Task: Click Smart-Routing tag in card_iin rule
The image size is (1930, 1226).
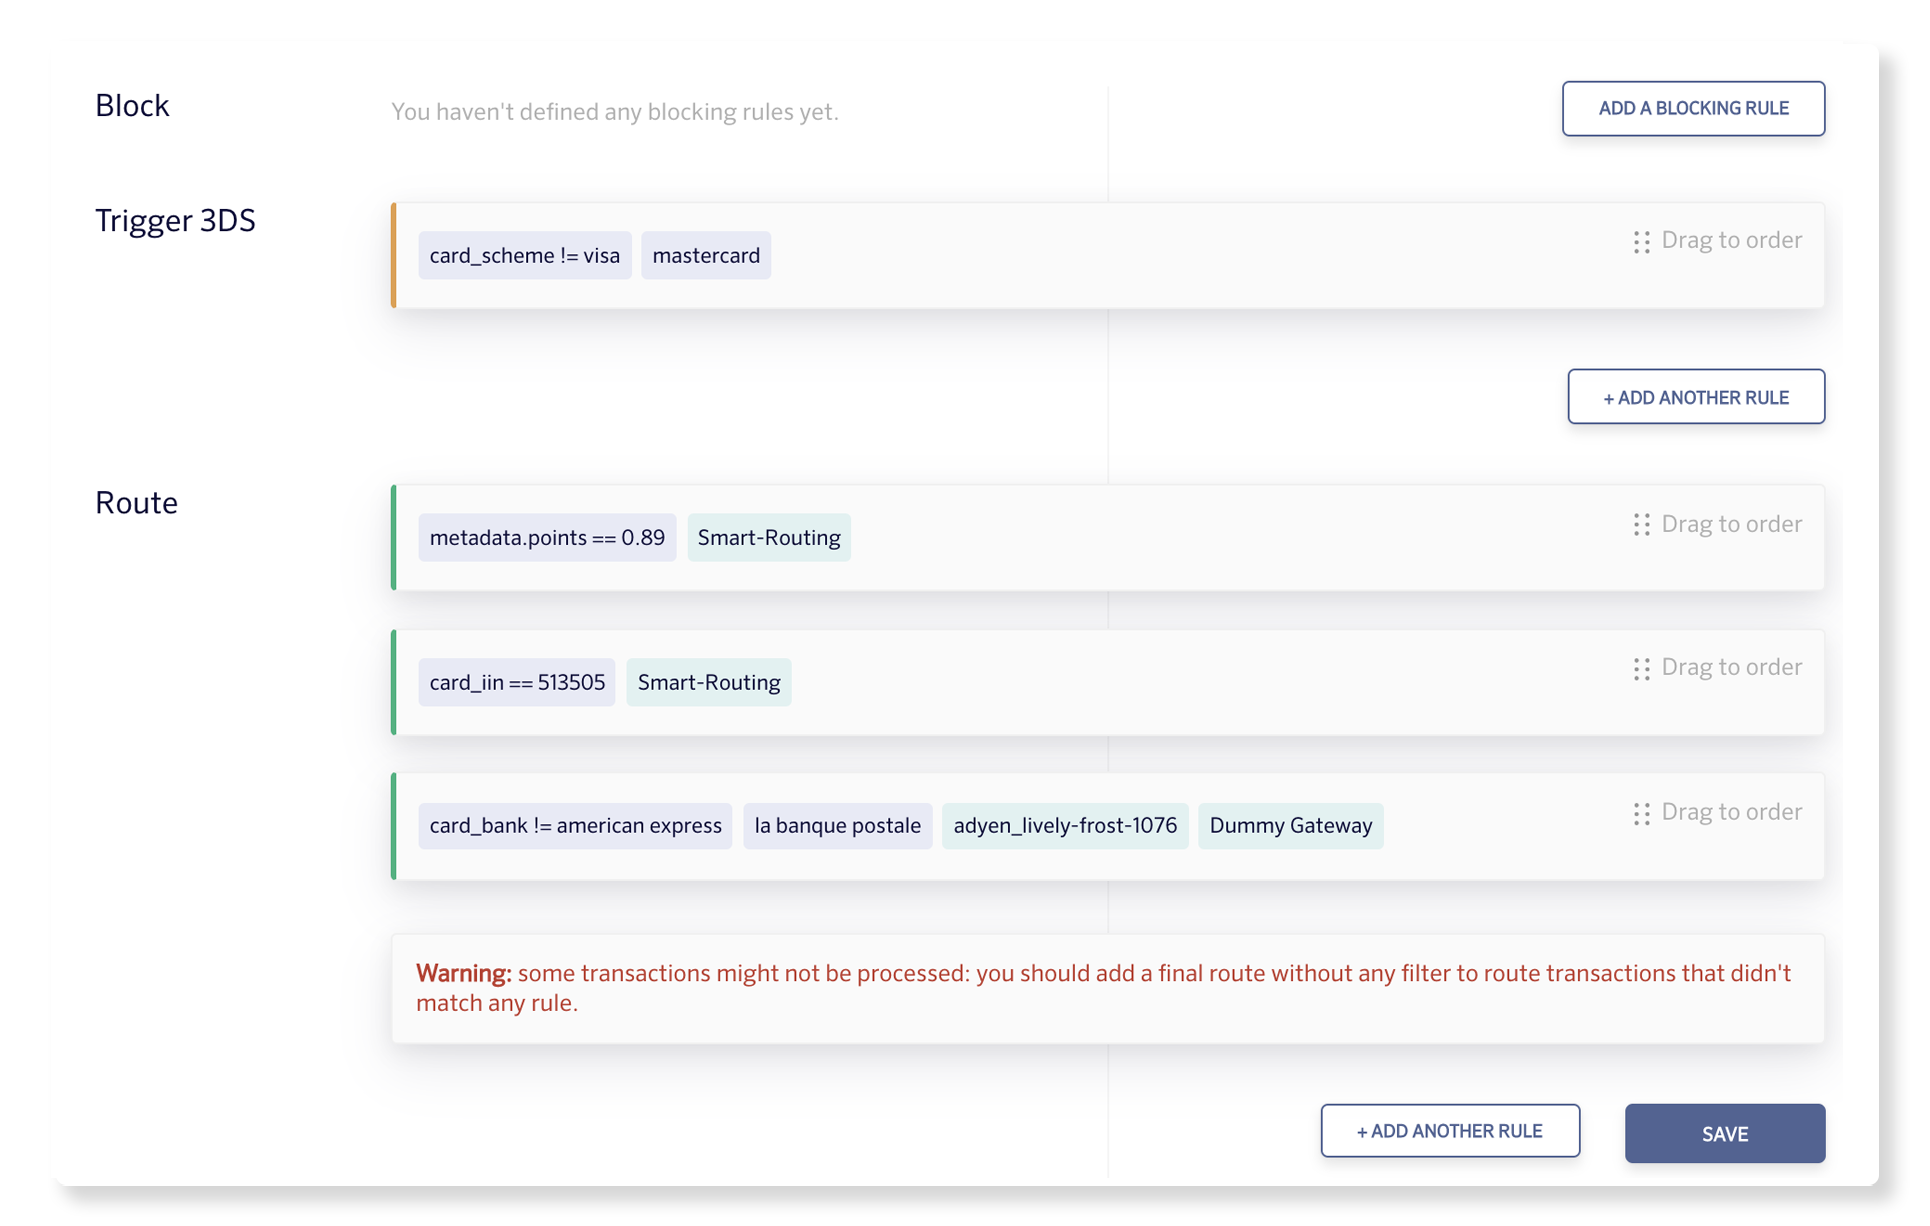Action: pyautogui.click(x=708, y=682)
